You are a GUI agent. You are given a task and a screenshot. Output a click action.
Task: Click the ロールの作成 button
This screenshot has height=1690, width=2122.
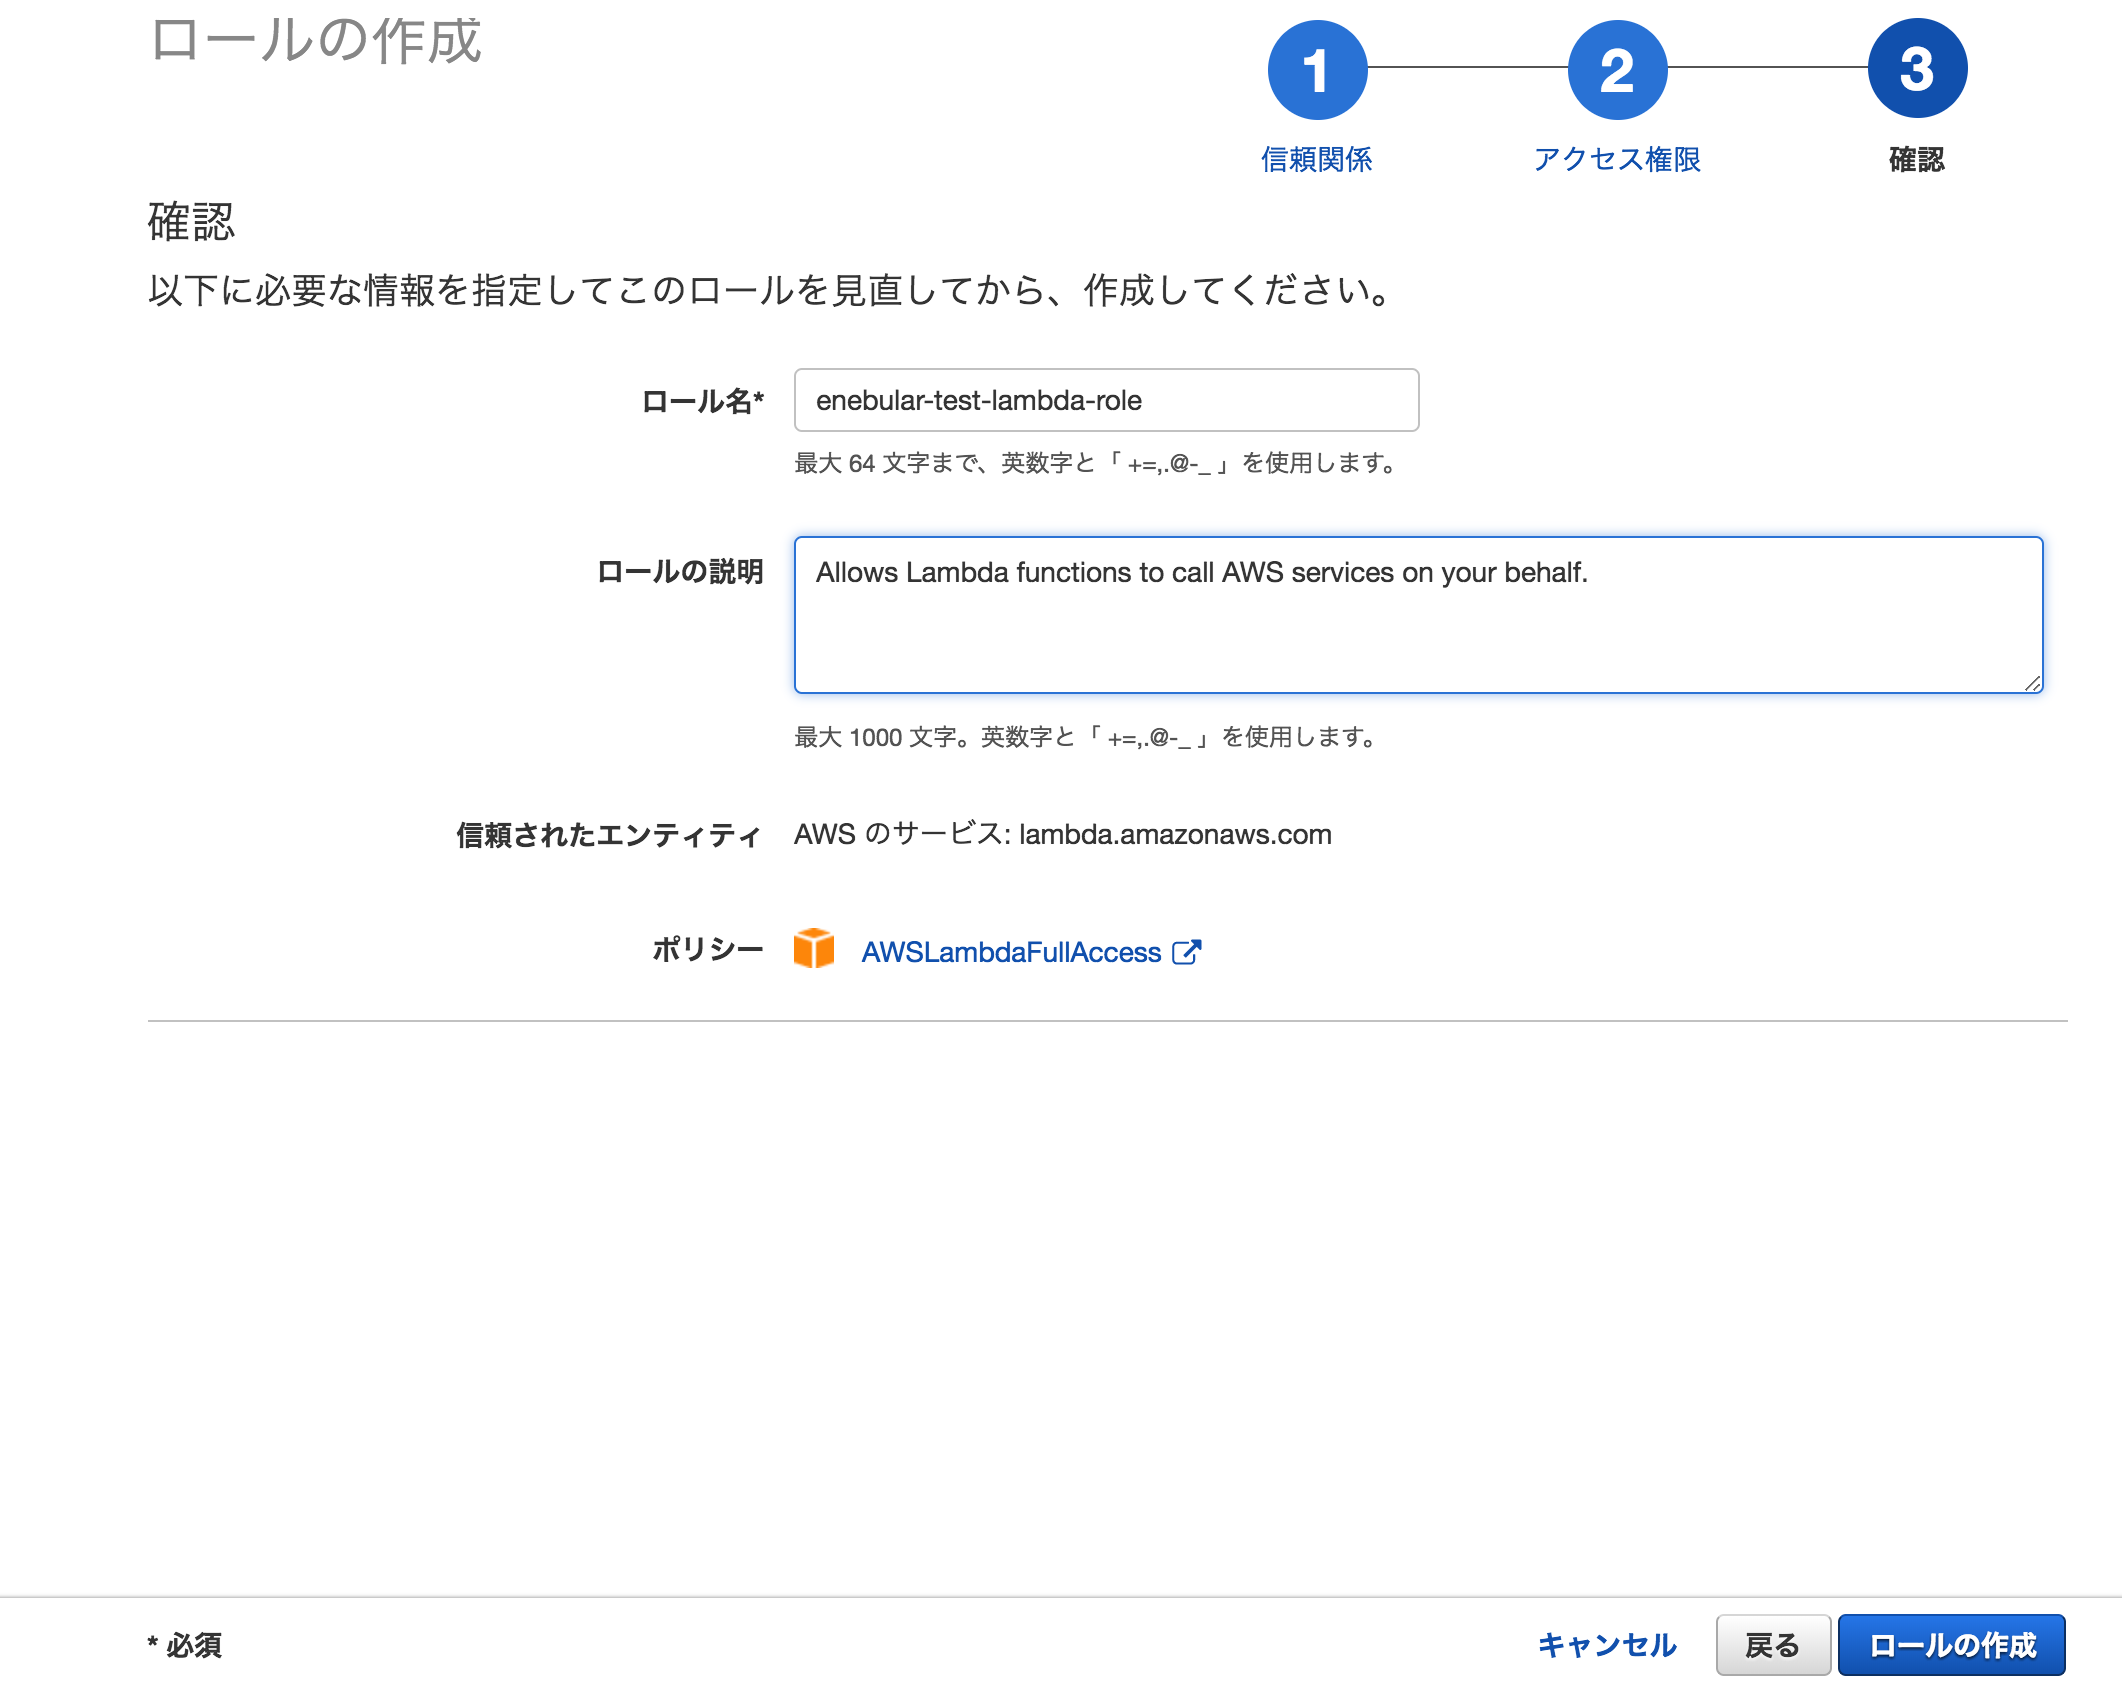[x=1951, y=1645]
